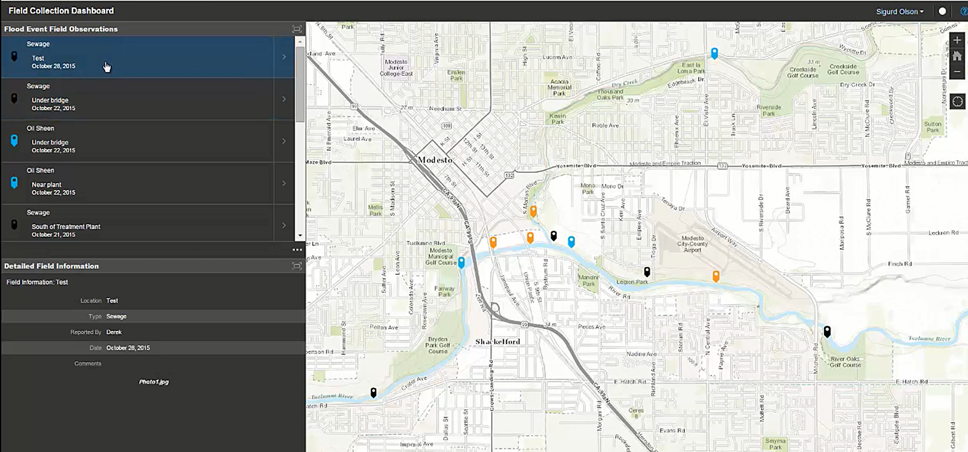968x452 pixels.
Task: Expand the Oil Sheen Near plant row chevron
Action: 284,183
